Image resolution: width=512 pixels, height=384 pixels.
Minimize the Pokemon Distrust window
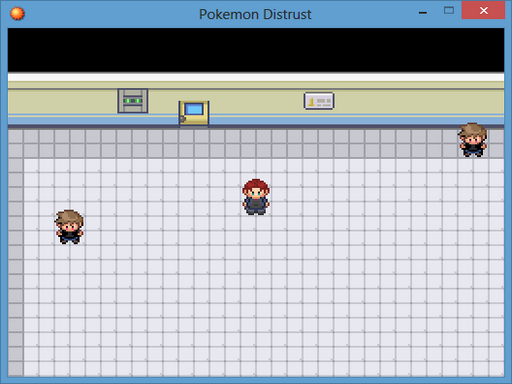click(x=423, y=12)
